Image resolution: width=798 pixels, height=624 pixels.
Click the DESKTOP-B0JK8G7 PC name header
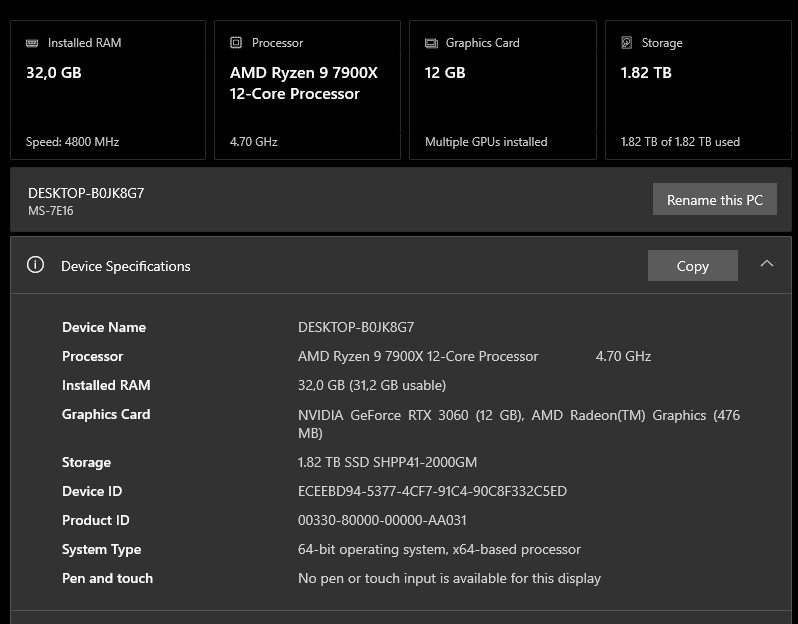[x=86, y=193]
